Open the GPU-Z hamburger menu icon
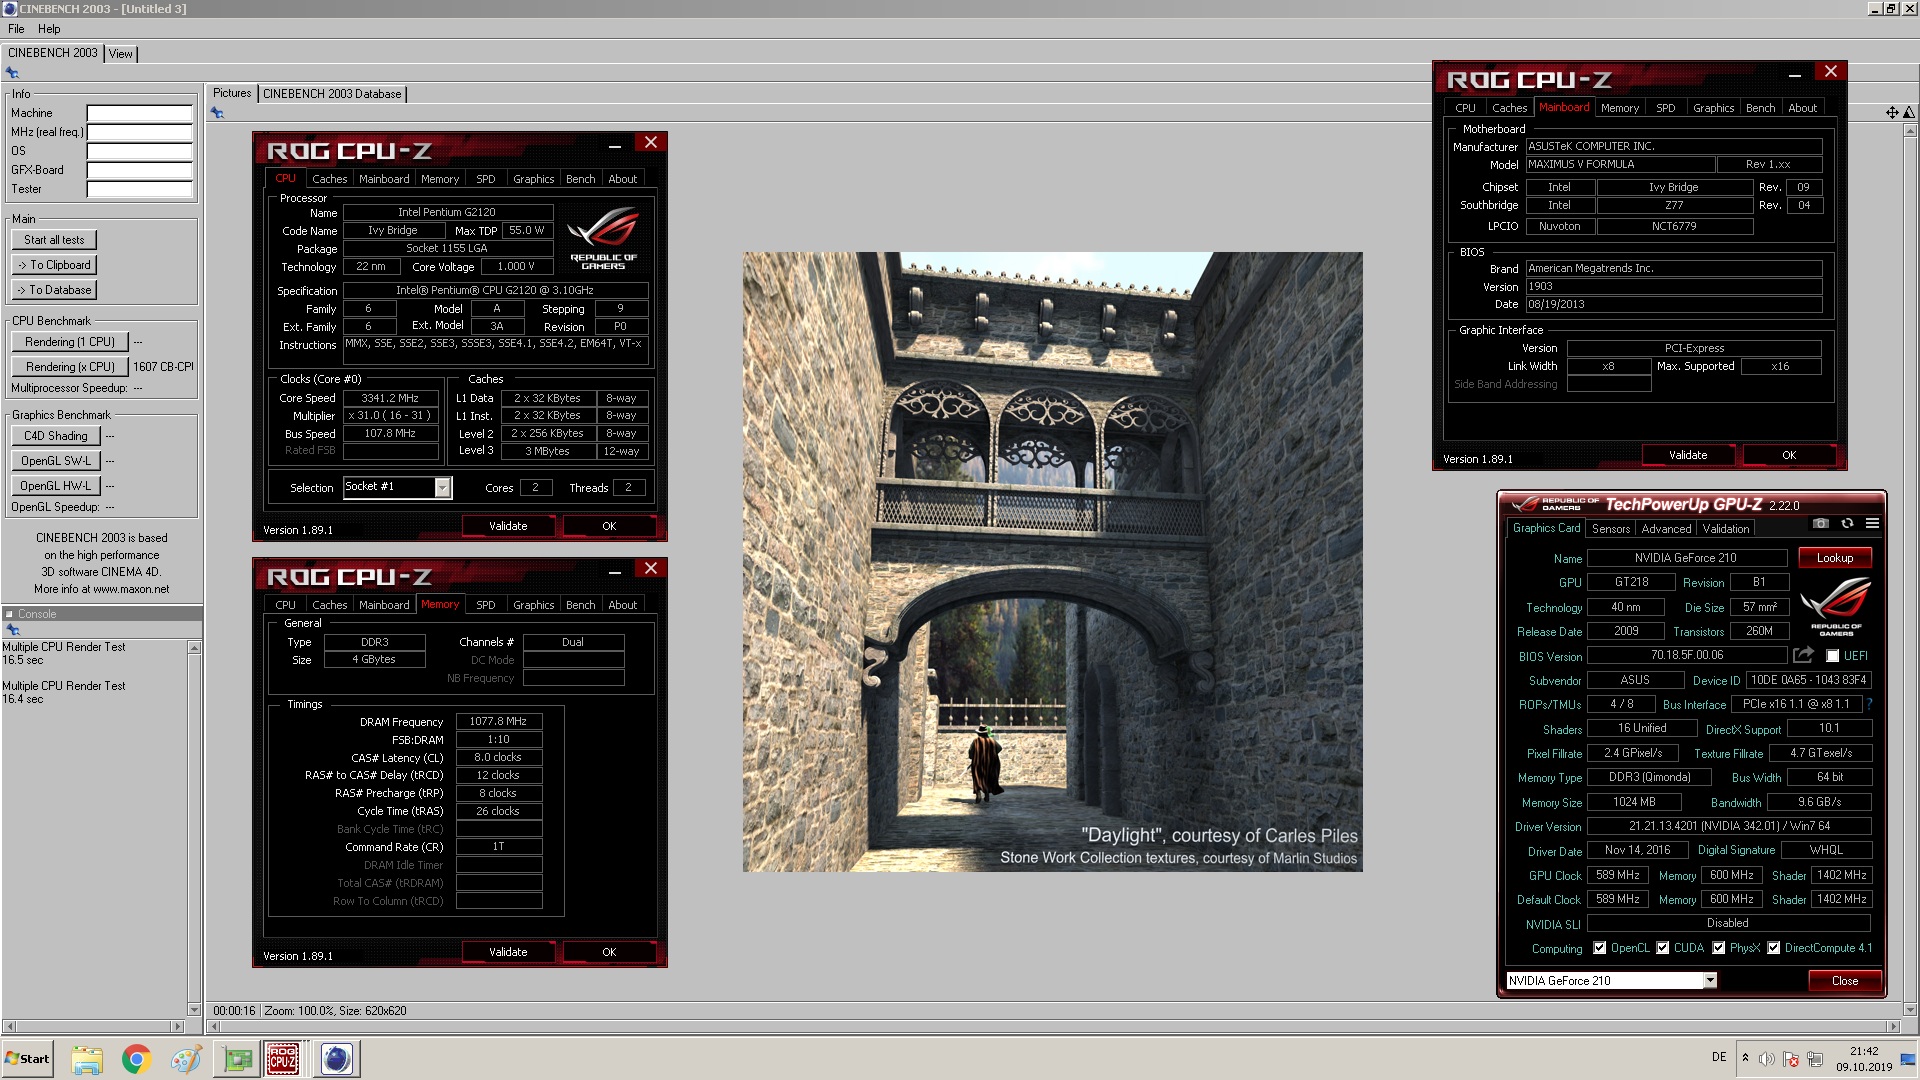The width and height of the screenshot is (1920, 1080). (x=1872, y=524)
